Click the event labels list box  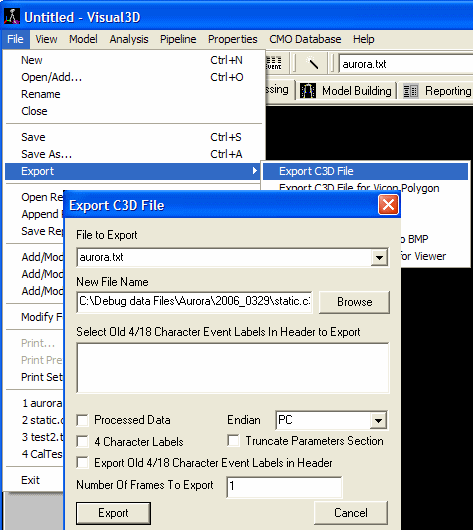pos(233,368)
